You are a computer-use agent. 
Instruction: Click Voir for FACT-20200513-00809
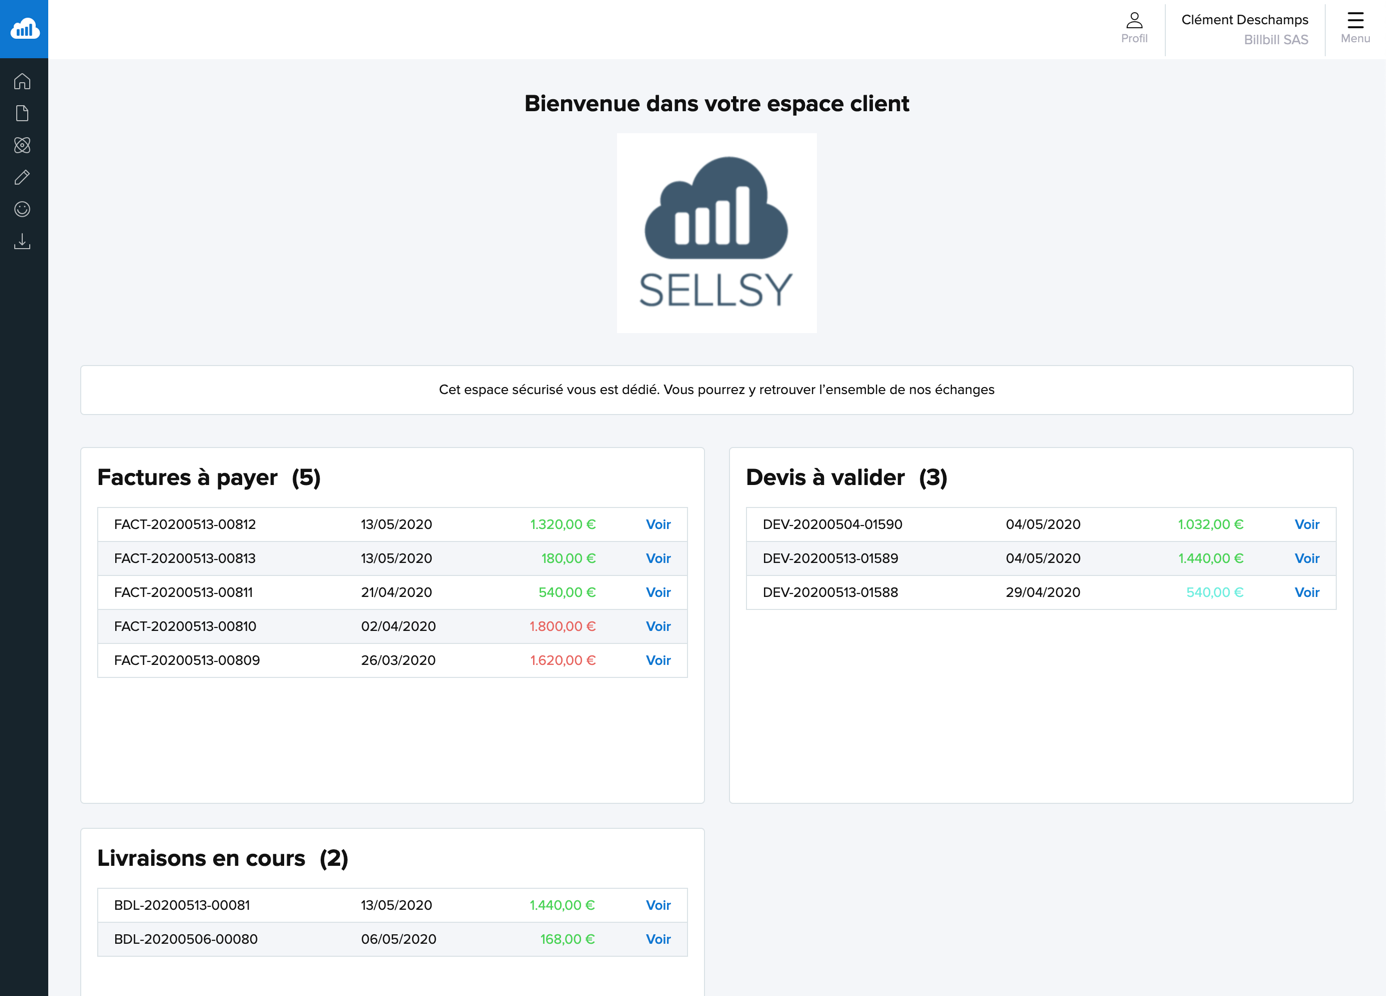(658, 660)
